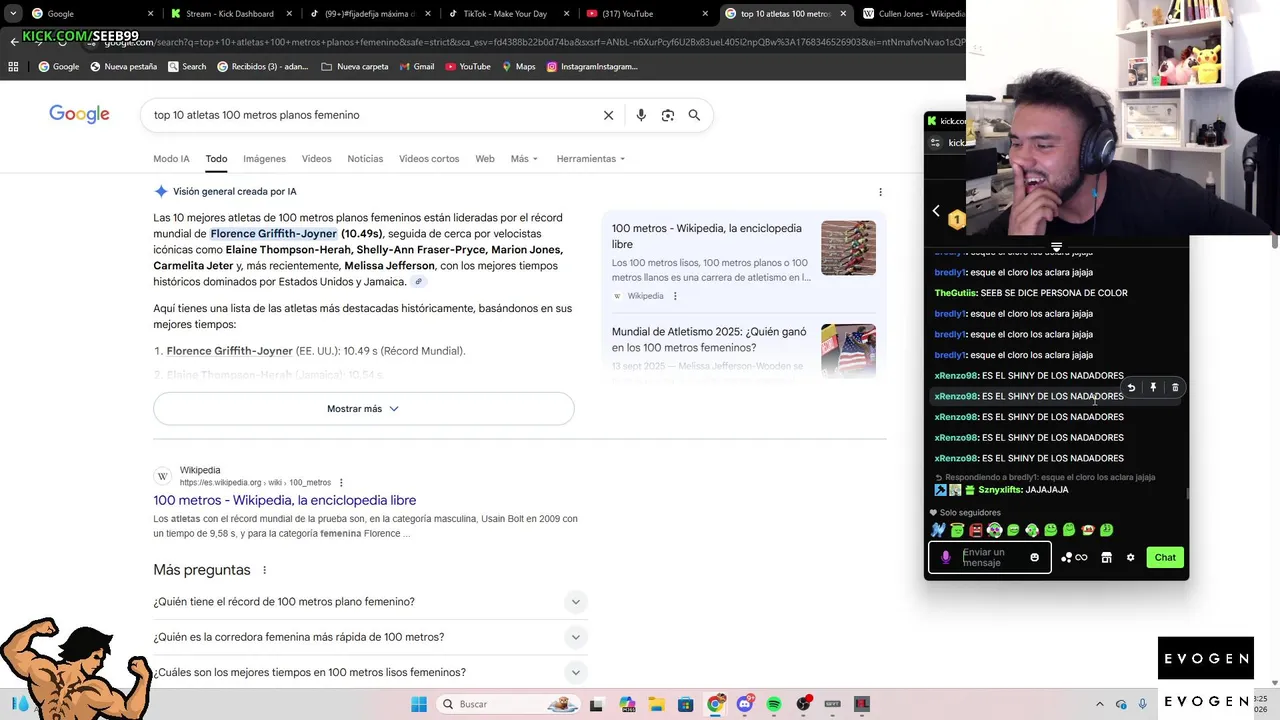Open options for Wikipedia source card
Viewport: 1280px width, 720px height.
675,296
